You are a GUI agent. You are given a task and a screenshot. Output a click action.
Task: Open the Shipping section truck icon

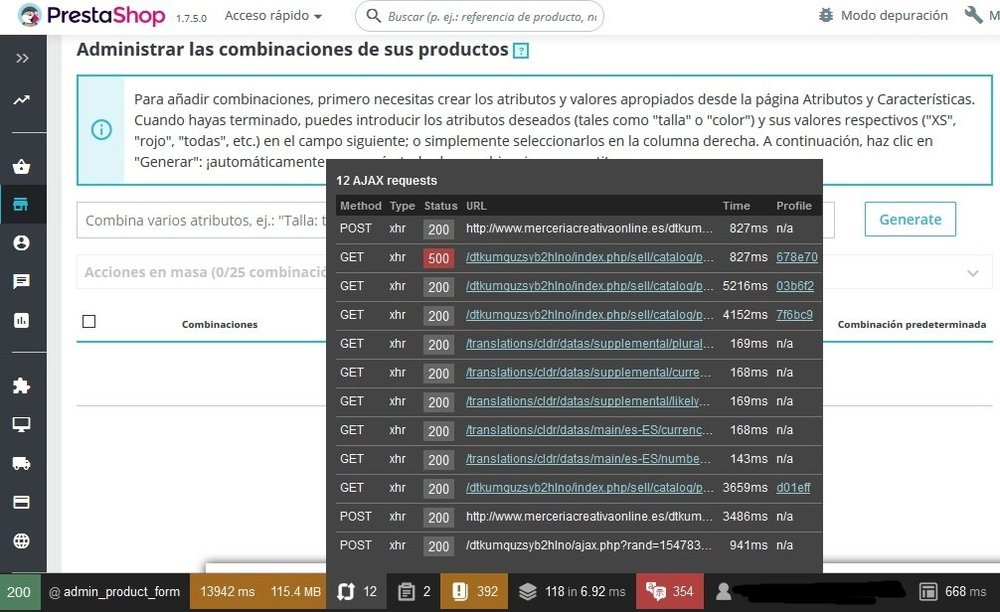(22, 462)
